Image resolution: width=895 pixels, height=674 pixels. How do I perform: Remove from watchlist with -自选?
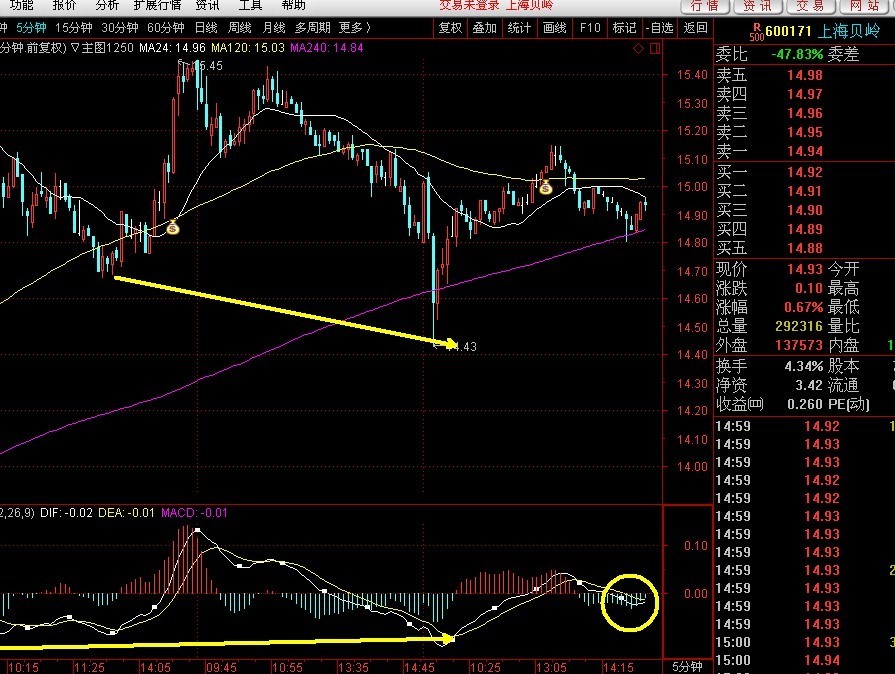659,28
